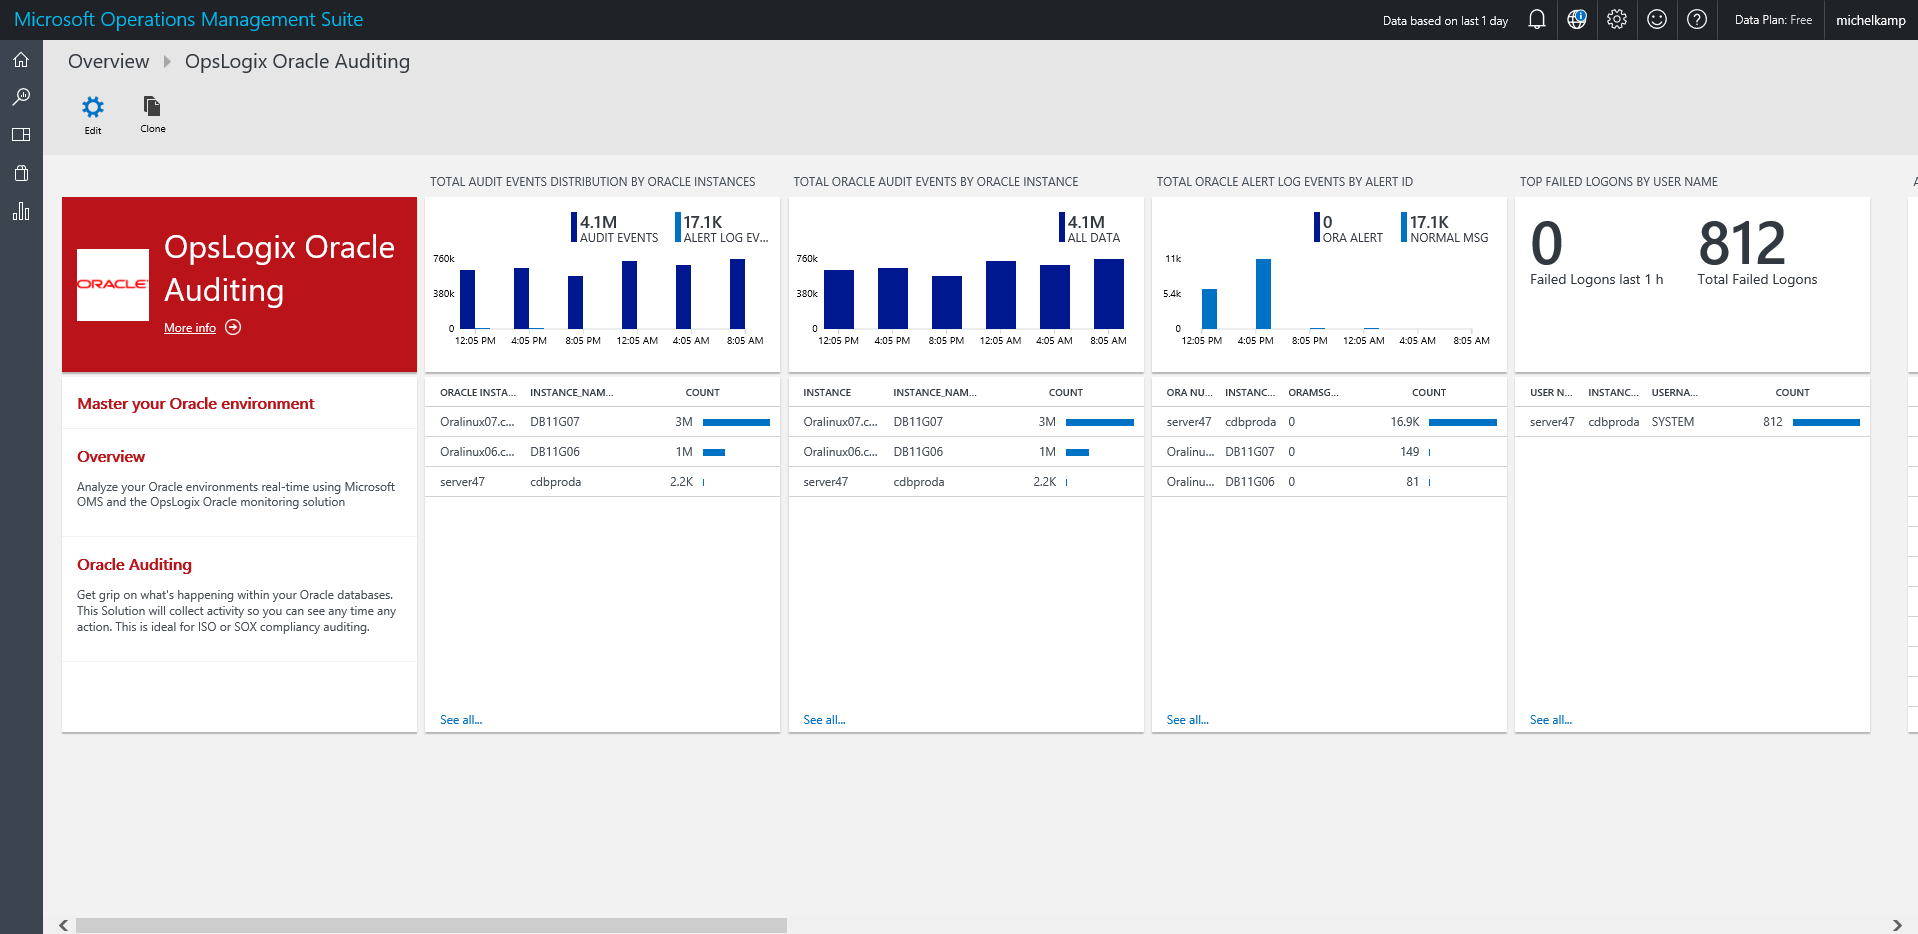Click the 812 Total Failed Logons value
Screen dimensions: 1918x934
(1742, 243)
